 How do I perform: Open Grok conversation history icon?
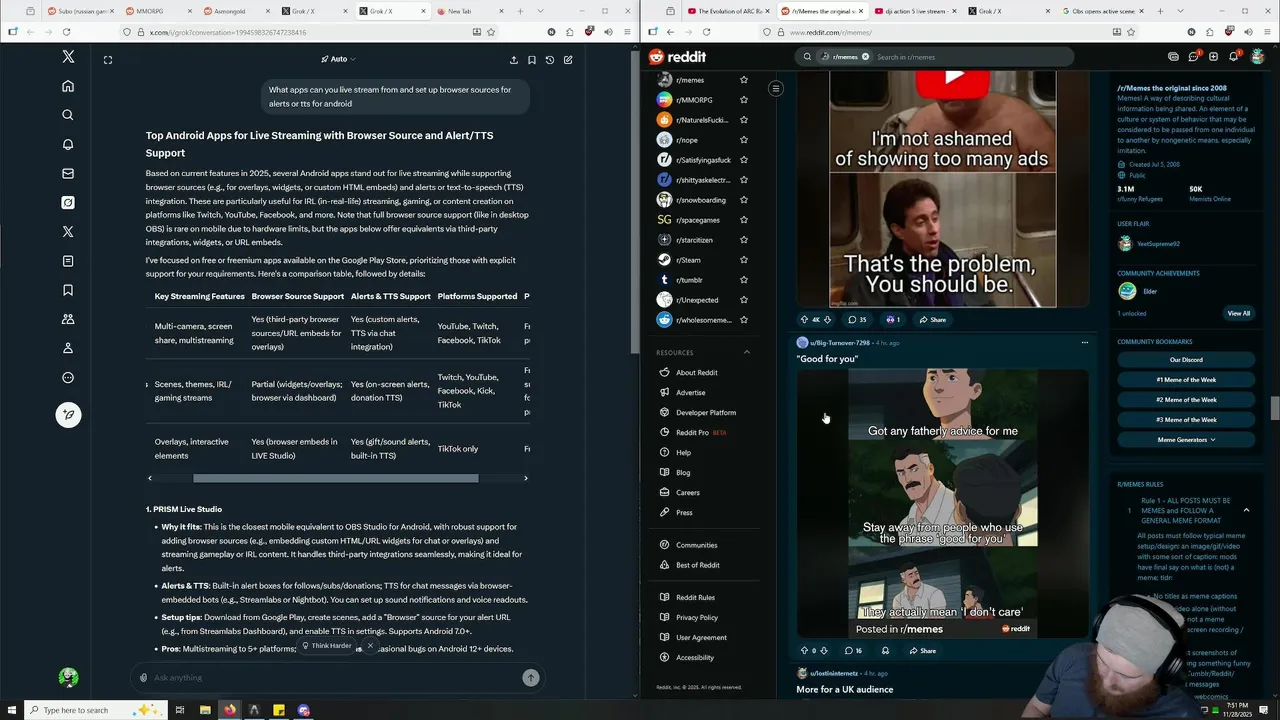tap(550, 60)
